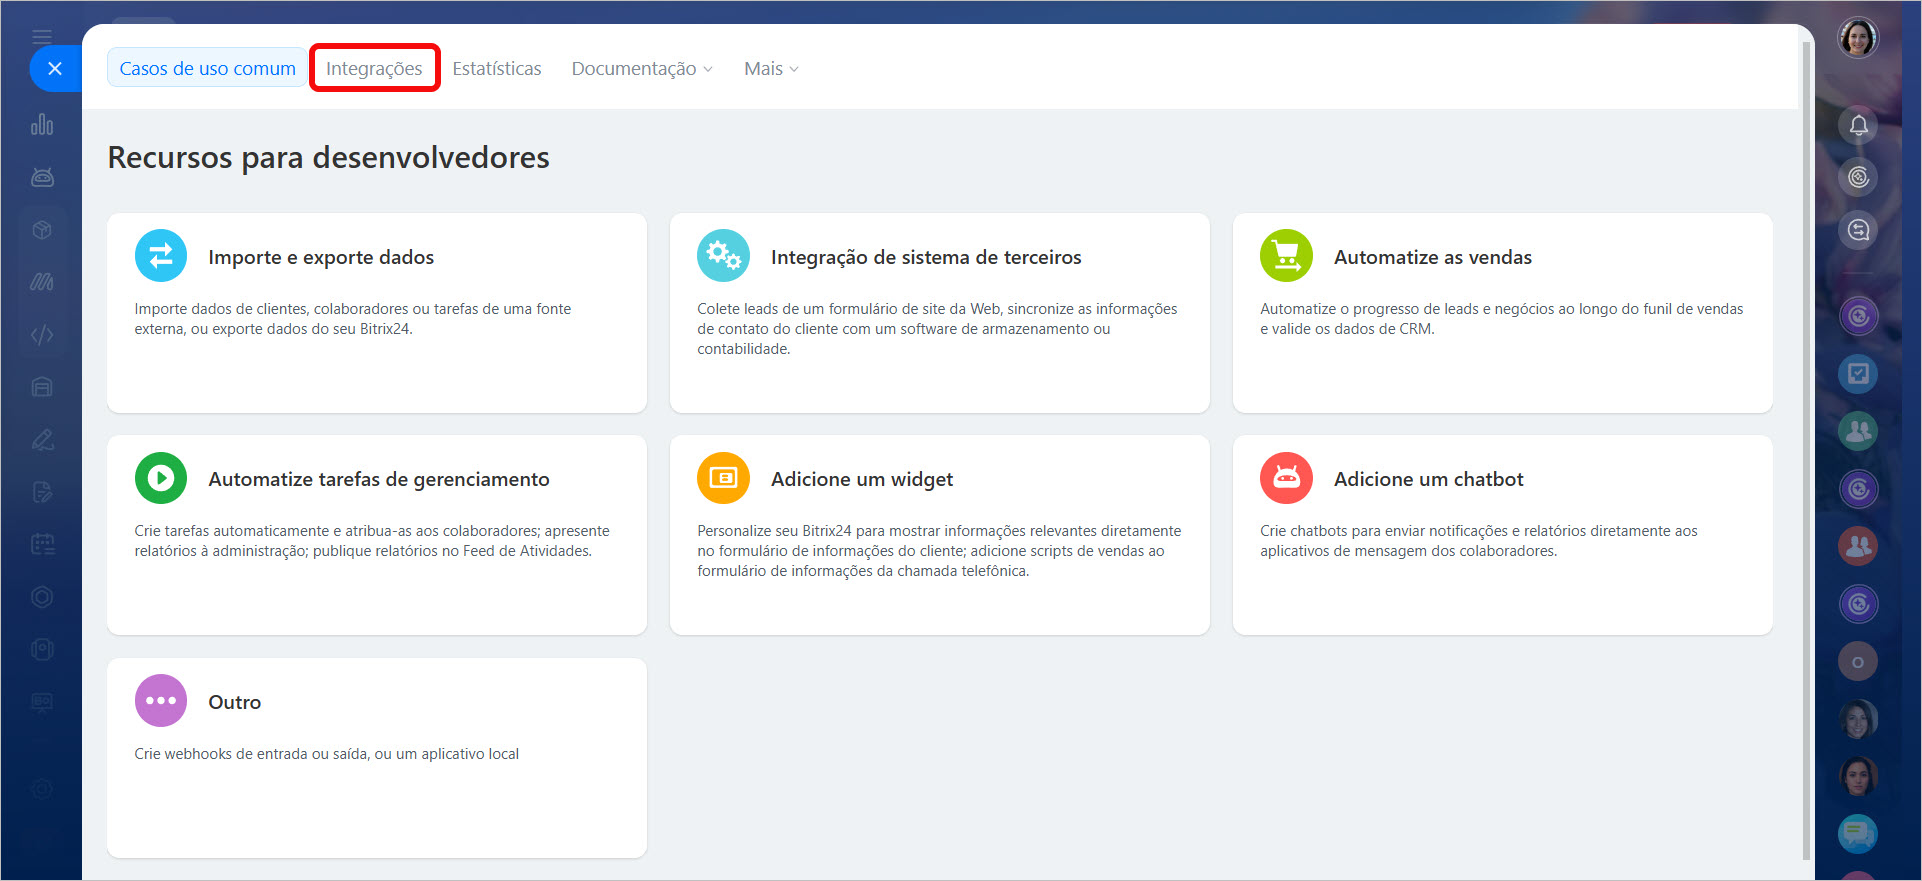Open Adicione um widget title
The image size is (1922, 881).
pyautogui.click(x=862, y=479)
